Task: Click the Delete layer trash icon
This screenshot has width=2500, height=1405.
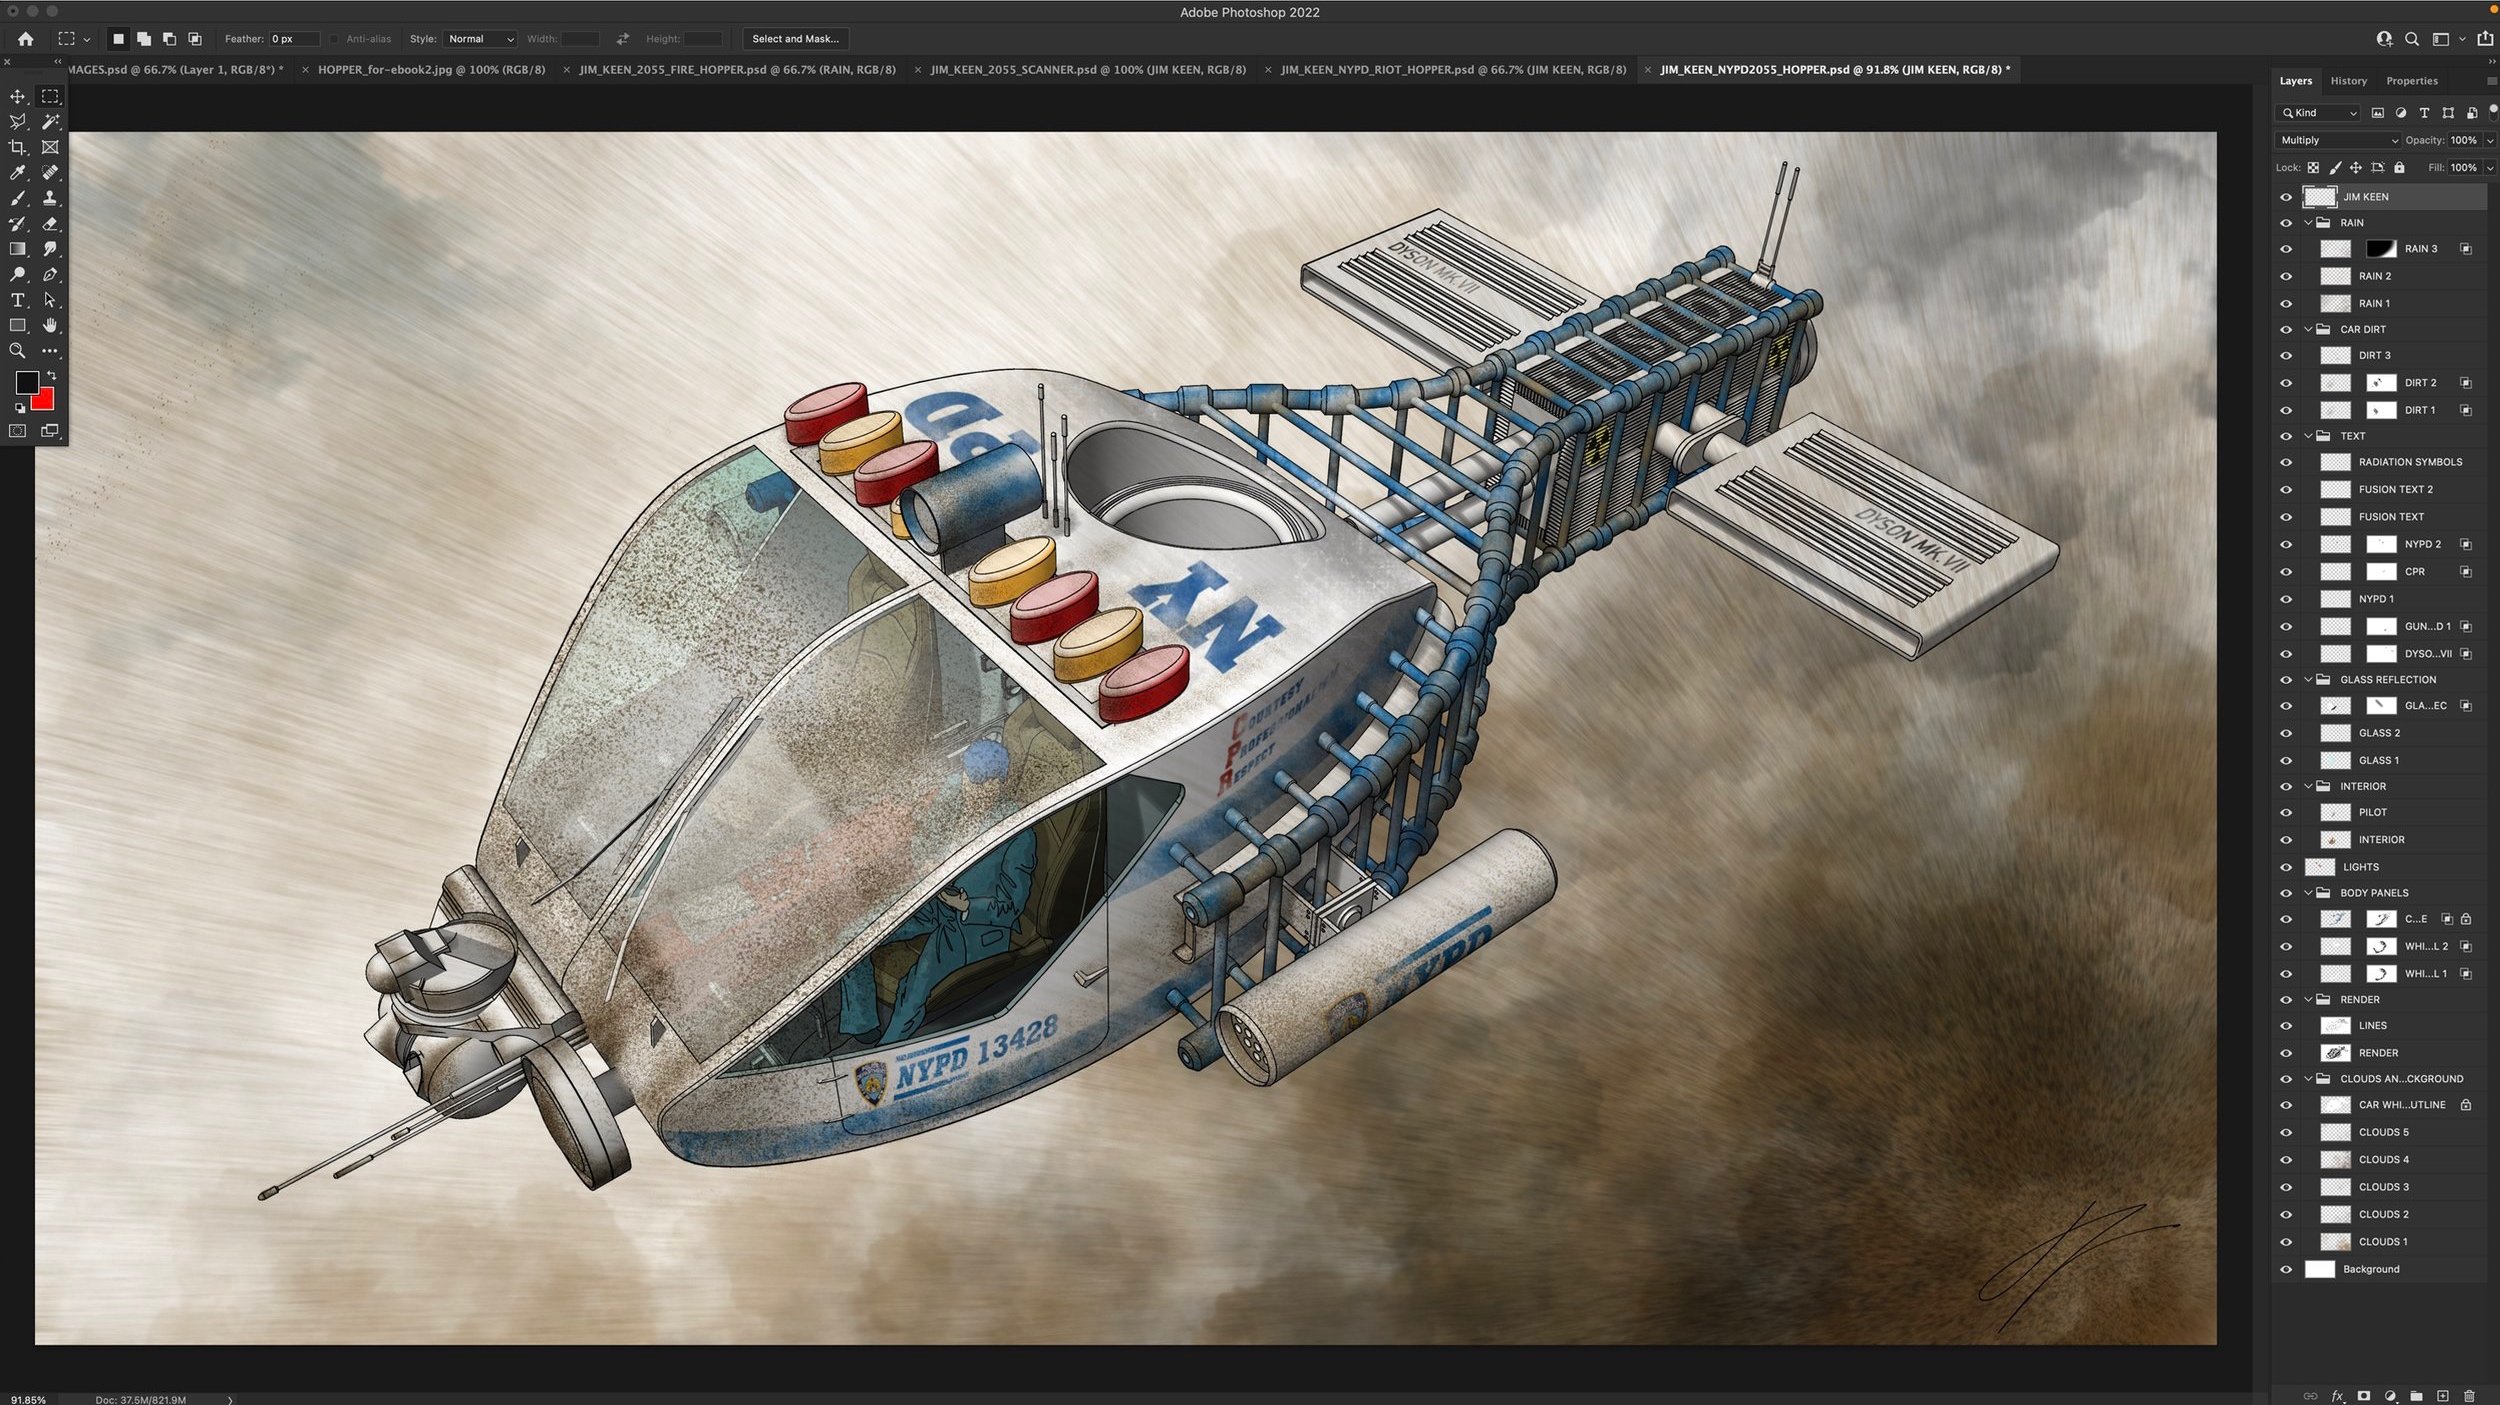Action: [2469, 1396]
